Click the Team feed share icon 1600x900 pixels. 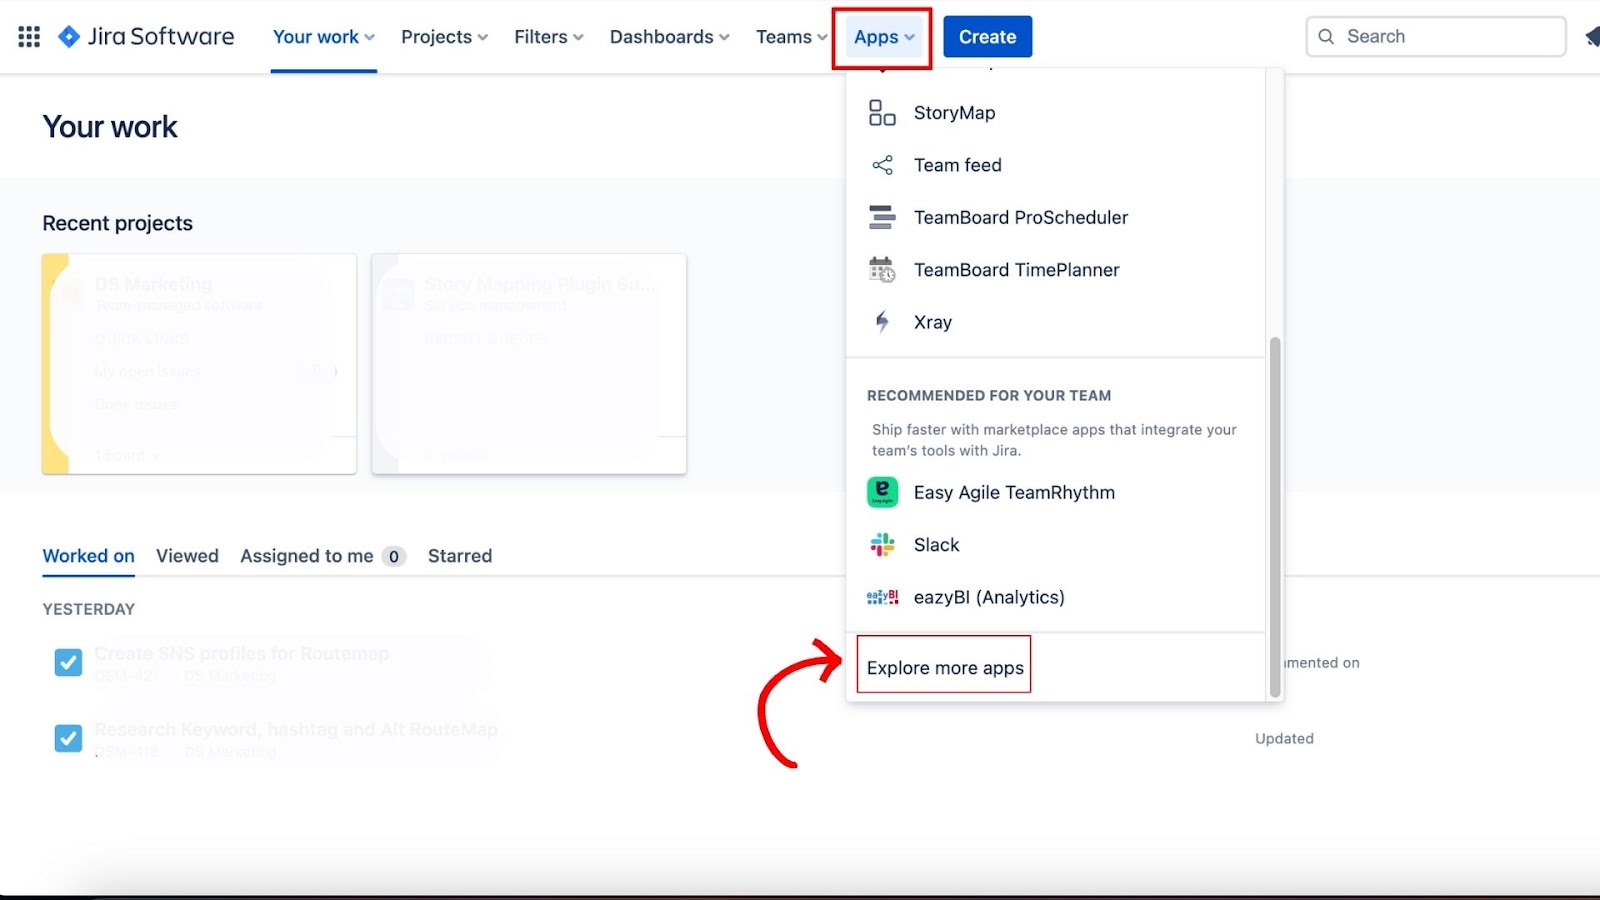882,165
